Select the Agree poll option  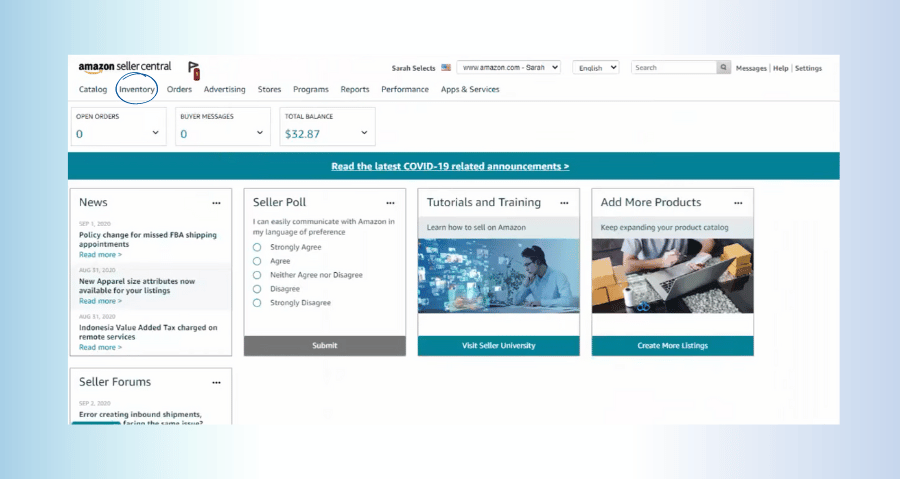click(x=257, y=261)
